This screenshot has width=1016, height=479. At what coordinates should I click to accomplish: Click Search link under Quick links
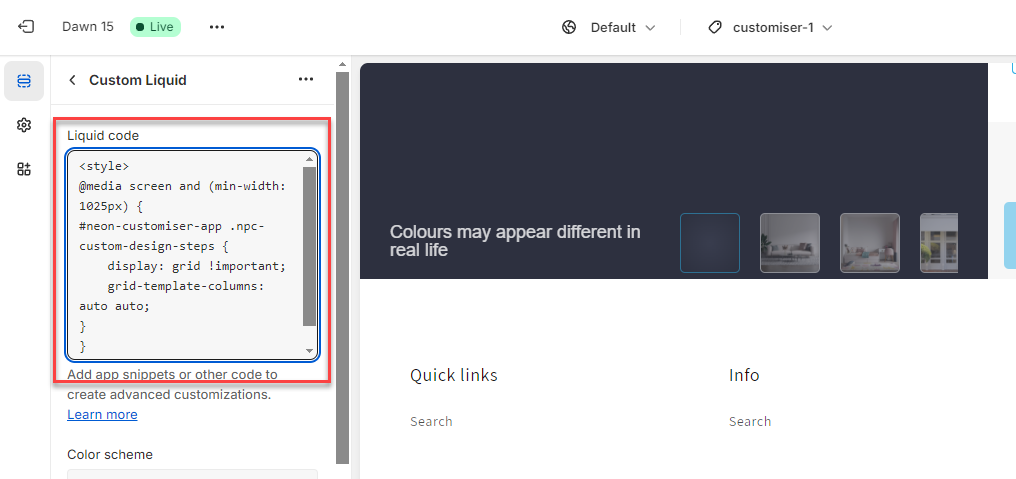coord(431,421)
